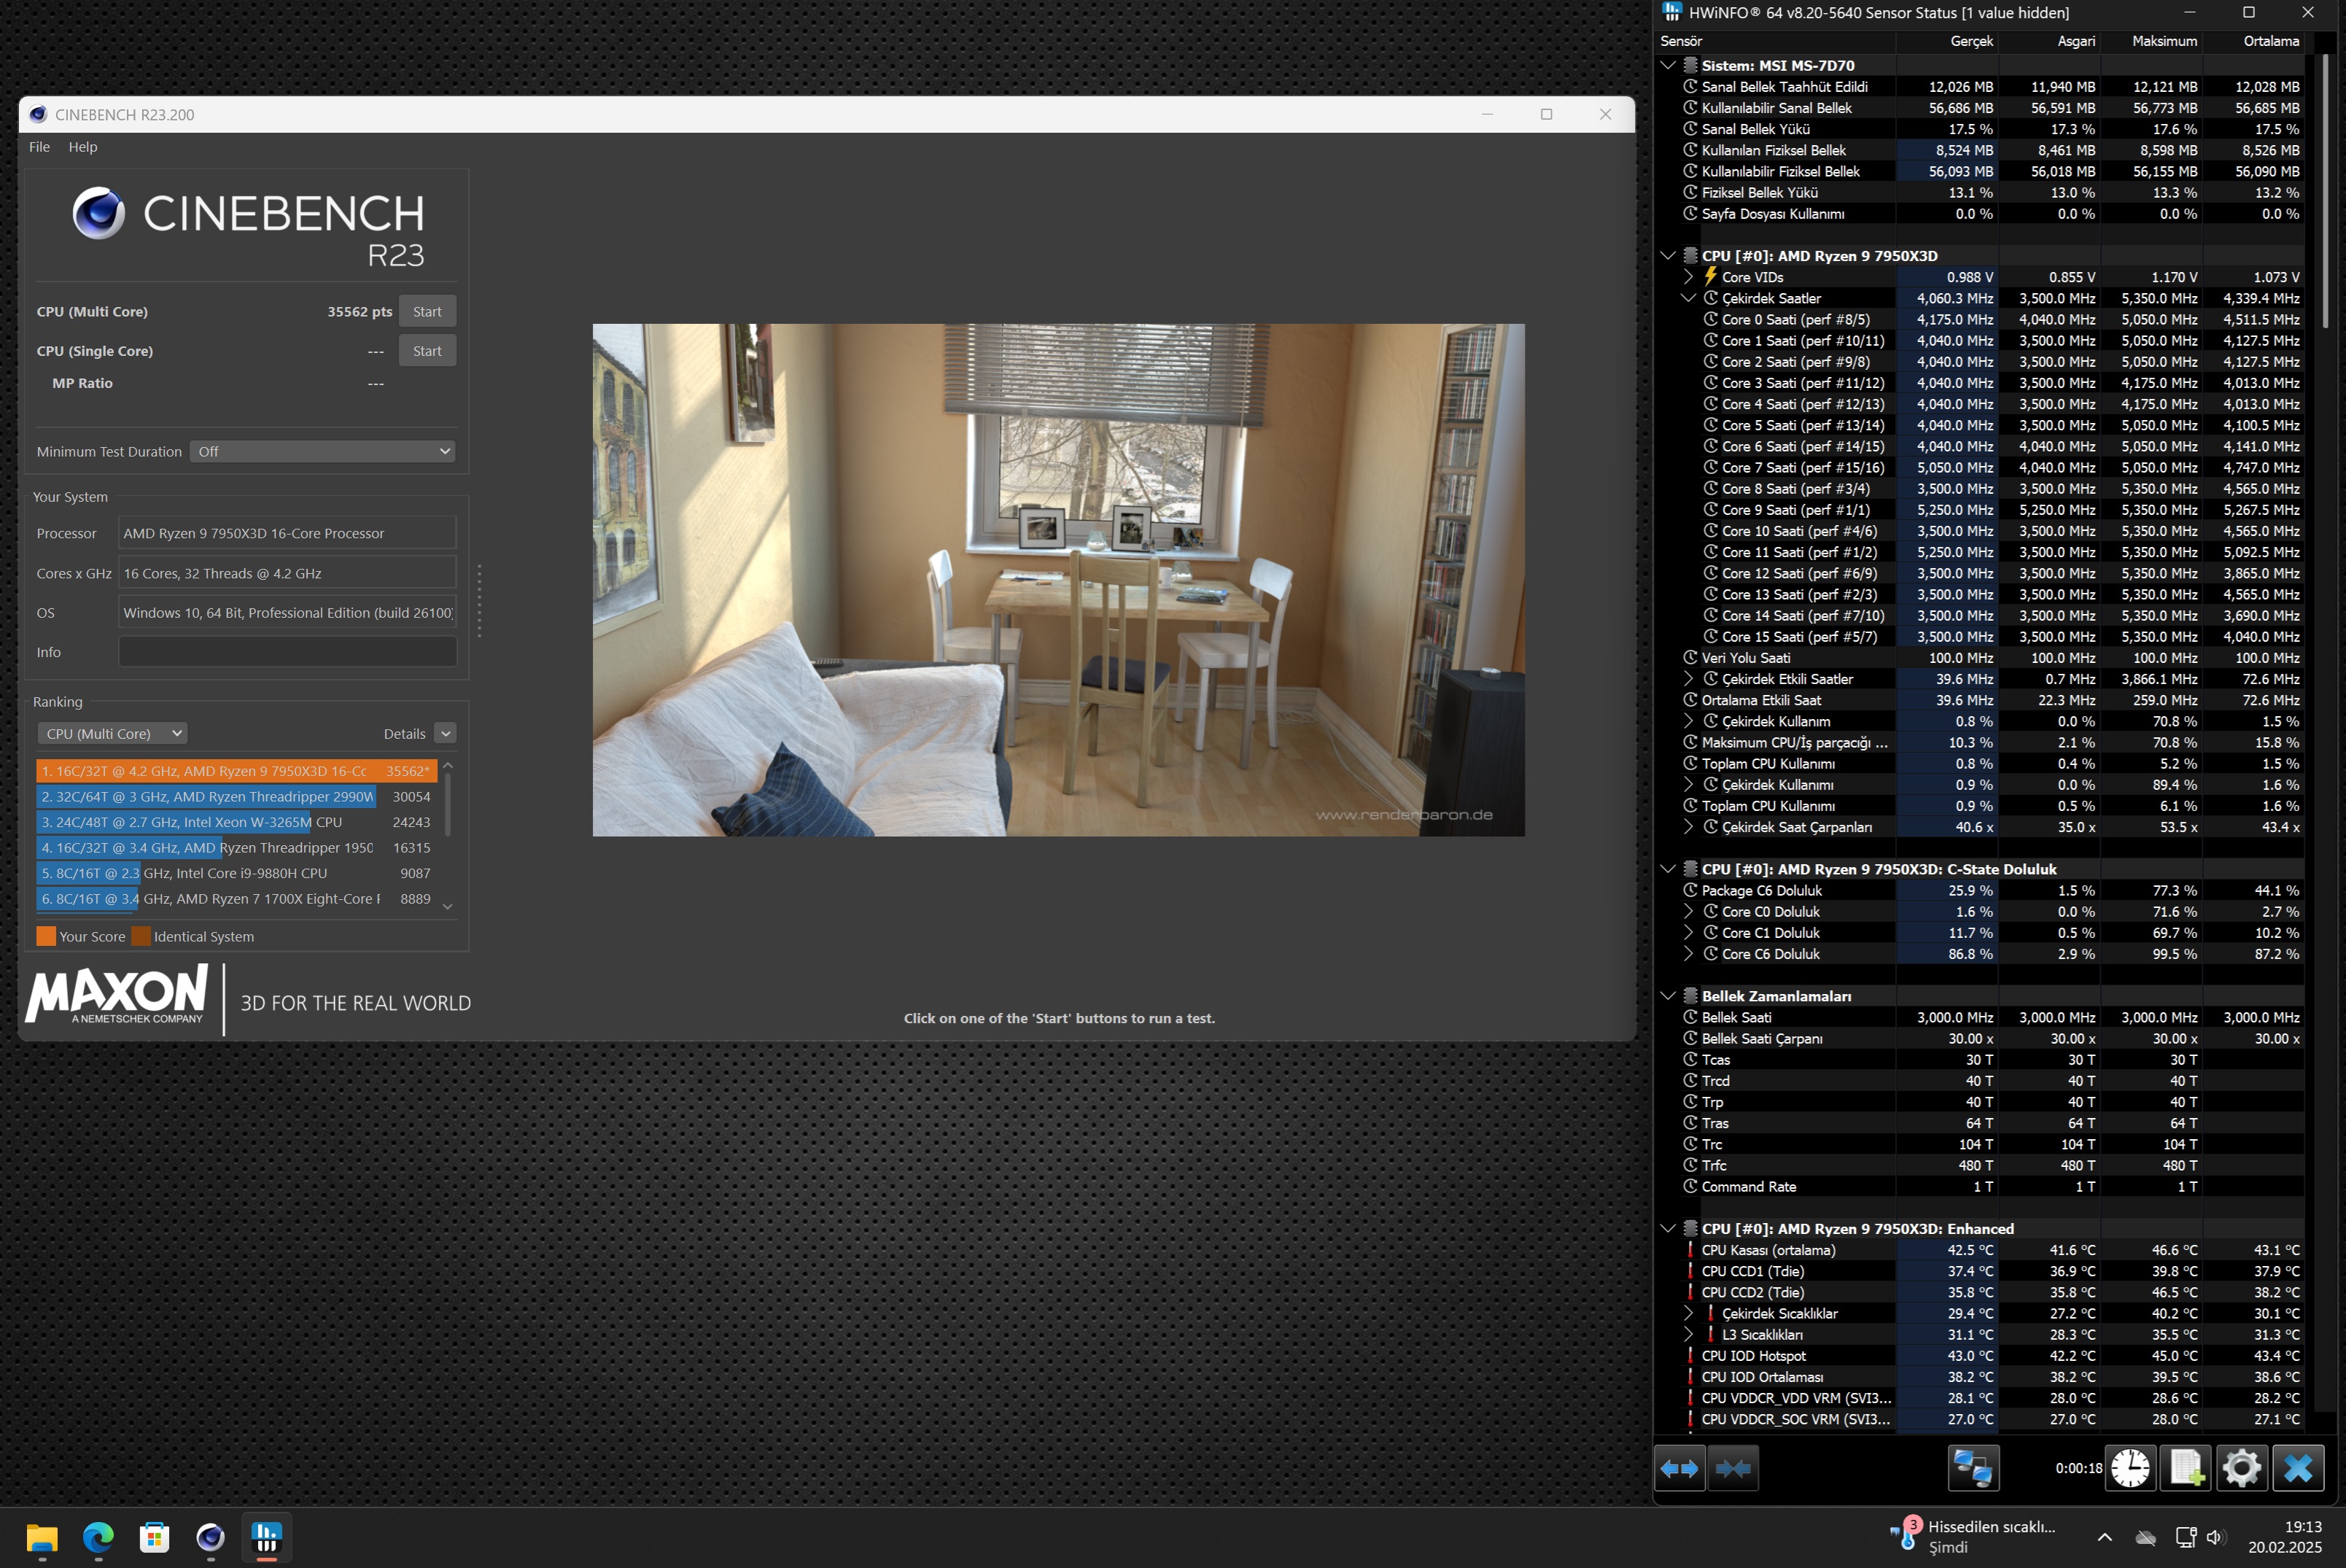Viewport: 2346px width, 1568px height.
Task: Select the Intel Xeon W-3265M ranking entry
Action: 236,822
